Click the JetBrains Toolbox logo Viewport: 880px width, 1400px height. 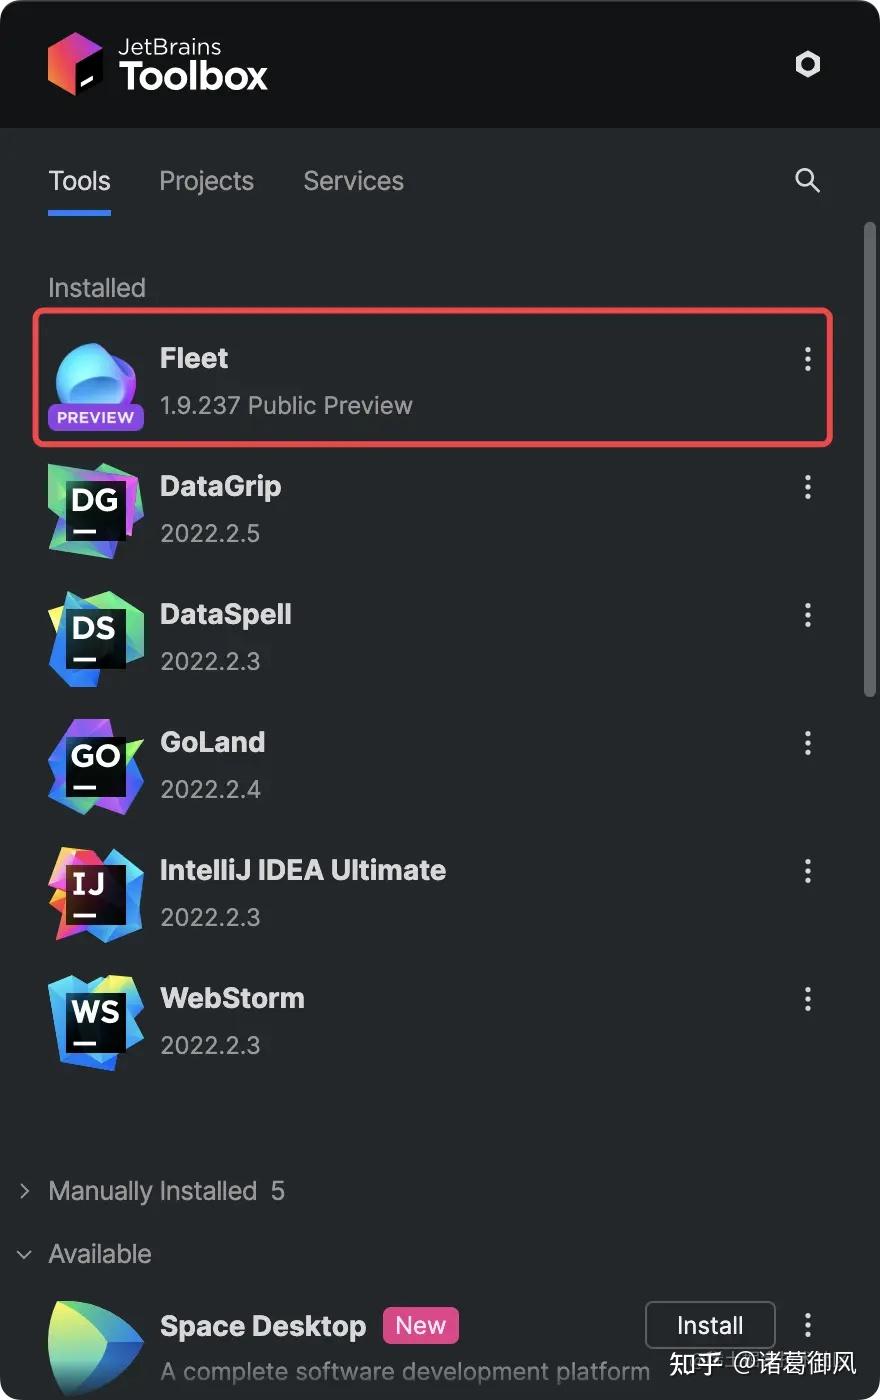pos(158,64)
